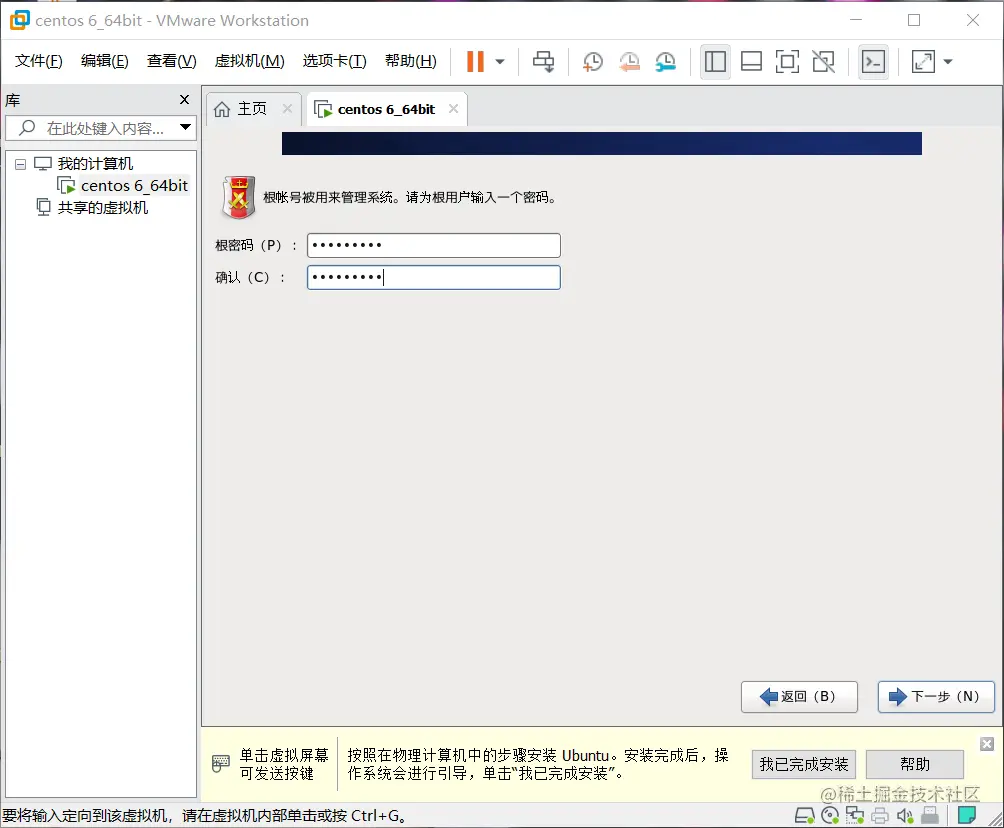
Task: Open the 虚拟机(M) menu
Action: [x=249, y=61]
